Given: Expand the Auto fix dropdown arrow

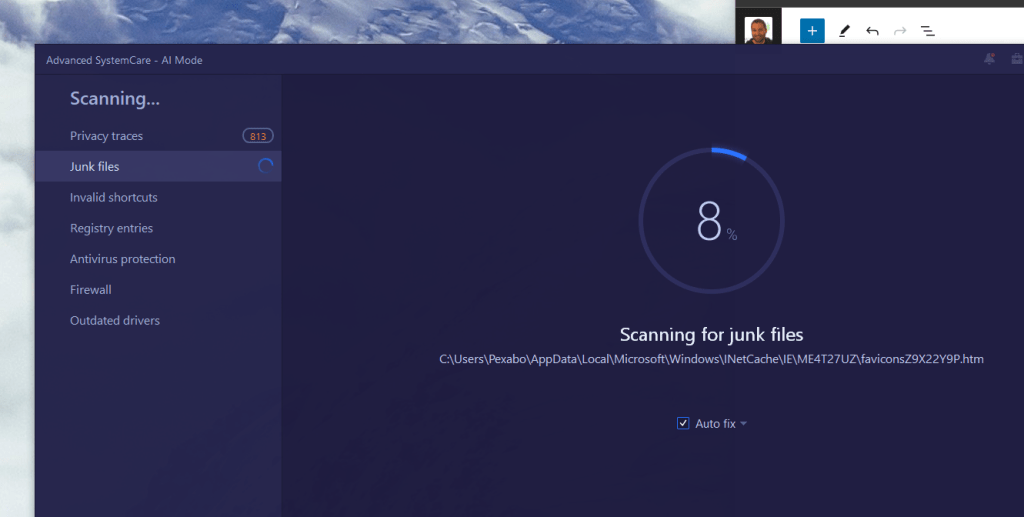Looking at the screenshot, I should 743,423.
